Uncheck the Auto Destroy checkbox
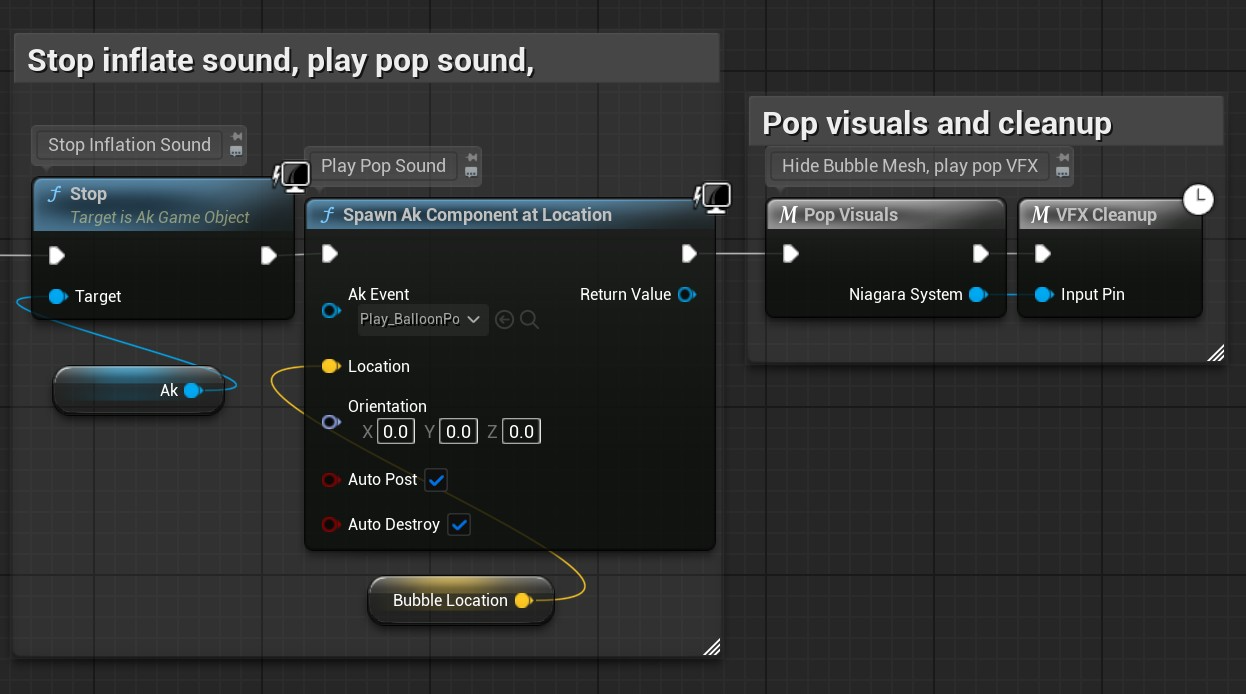 [458, 525]
